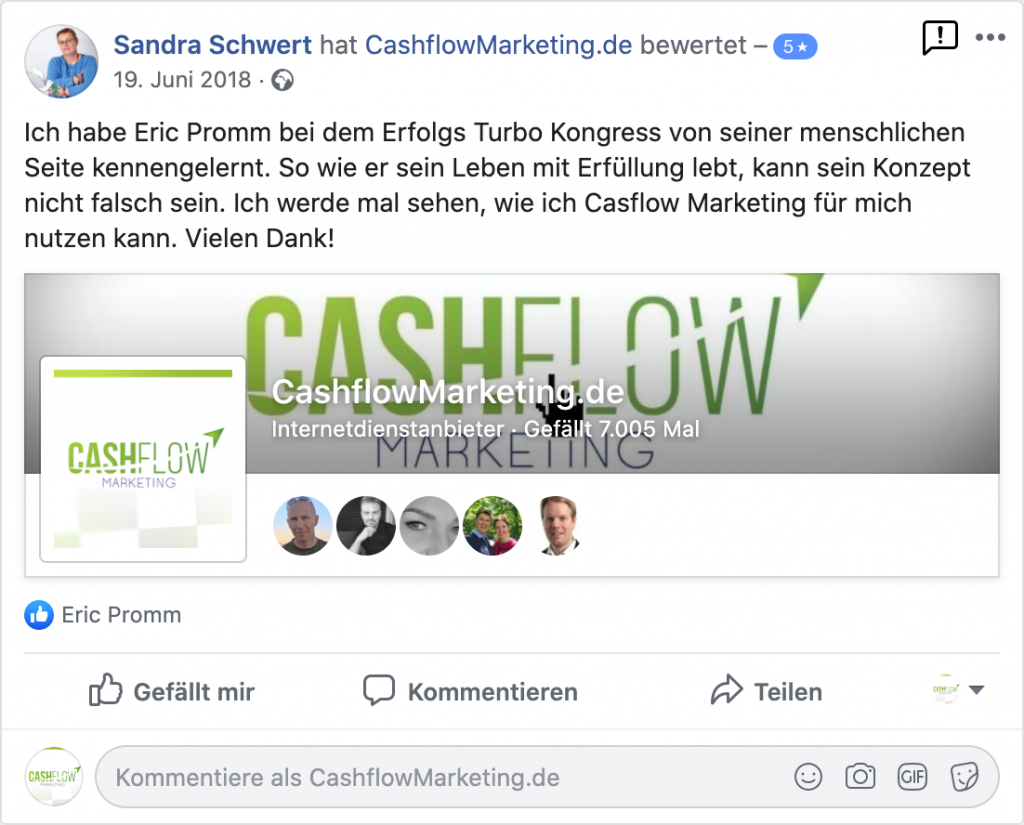
Task: Open the emoji smiley picker
Action: (808, 777)
